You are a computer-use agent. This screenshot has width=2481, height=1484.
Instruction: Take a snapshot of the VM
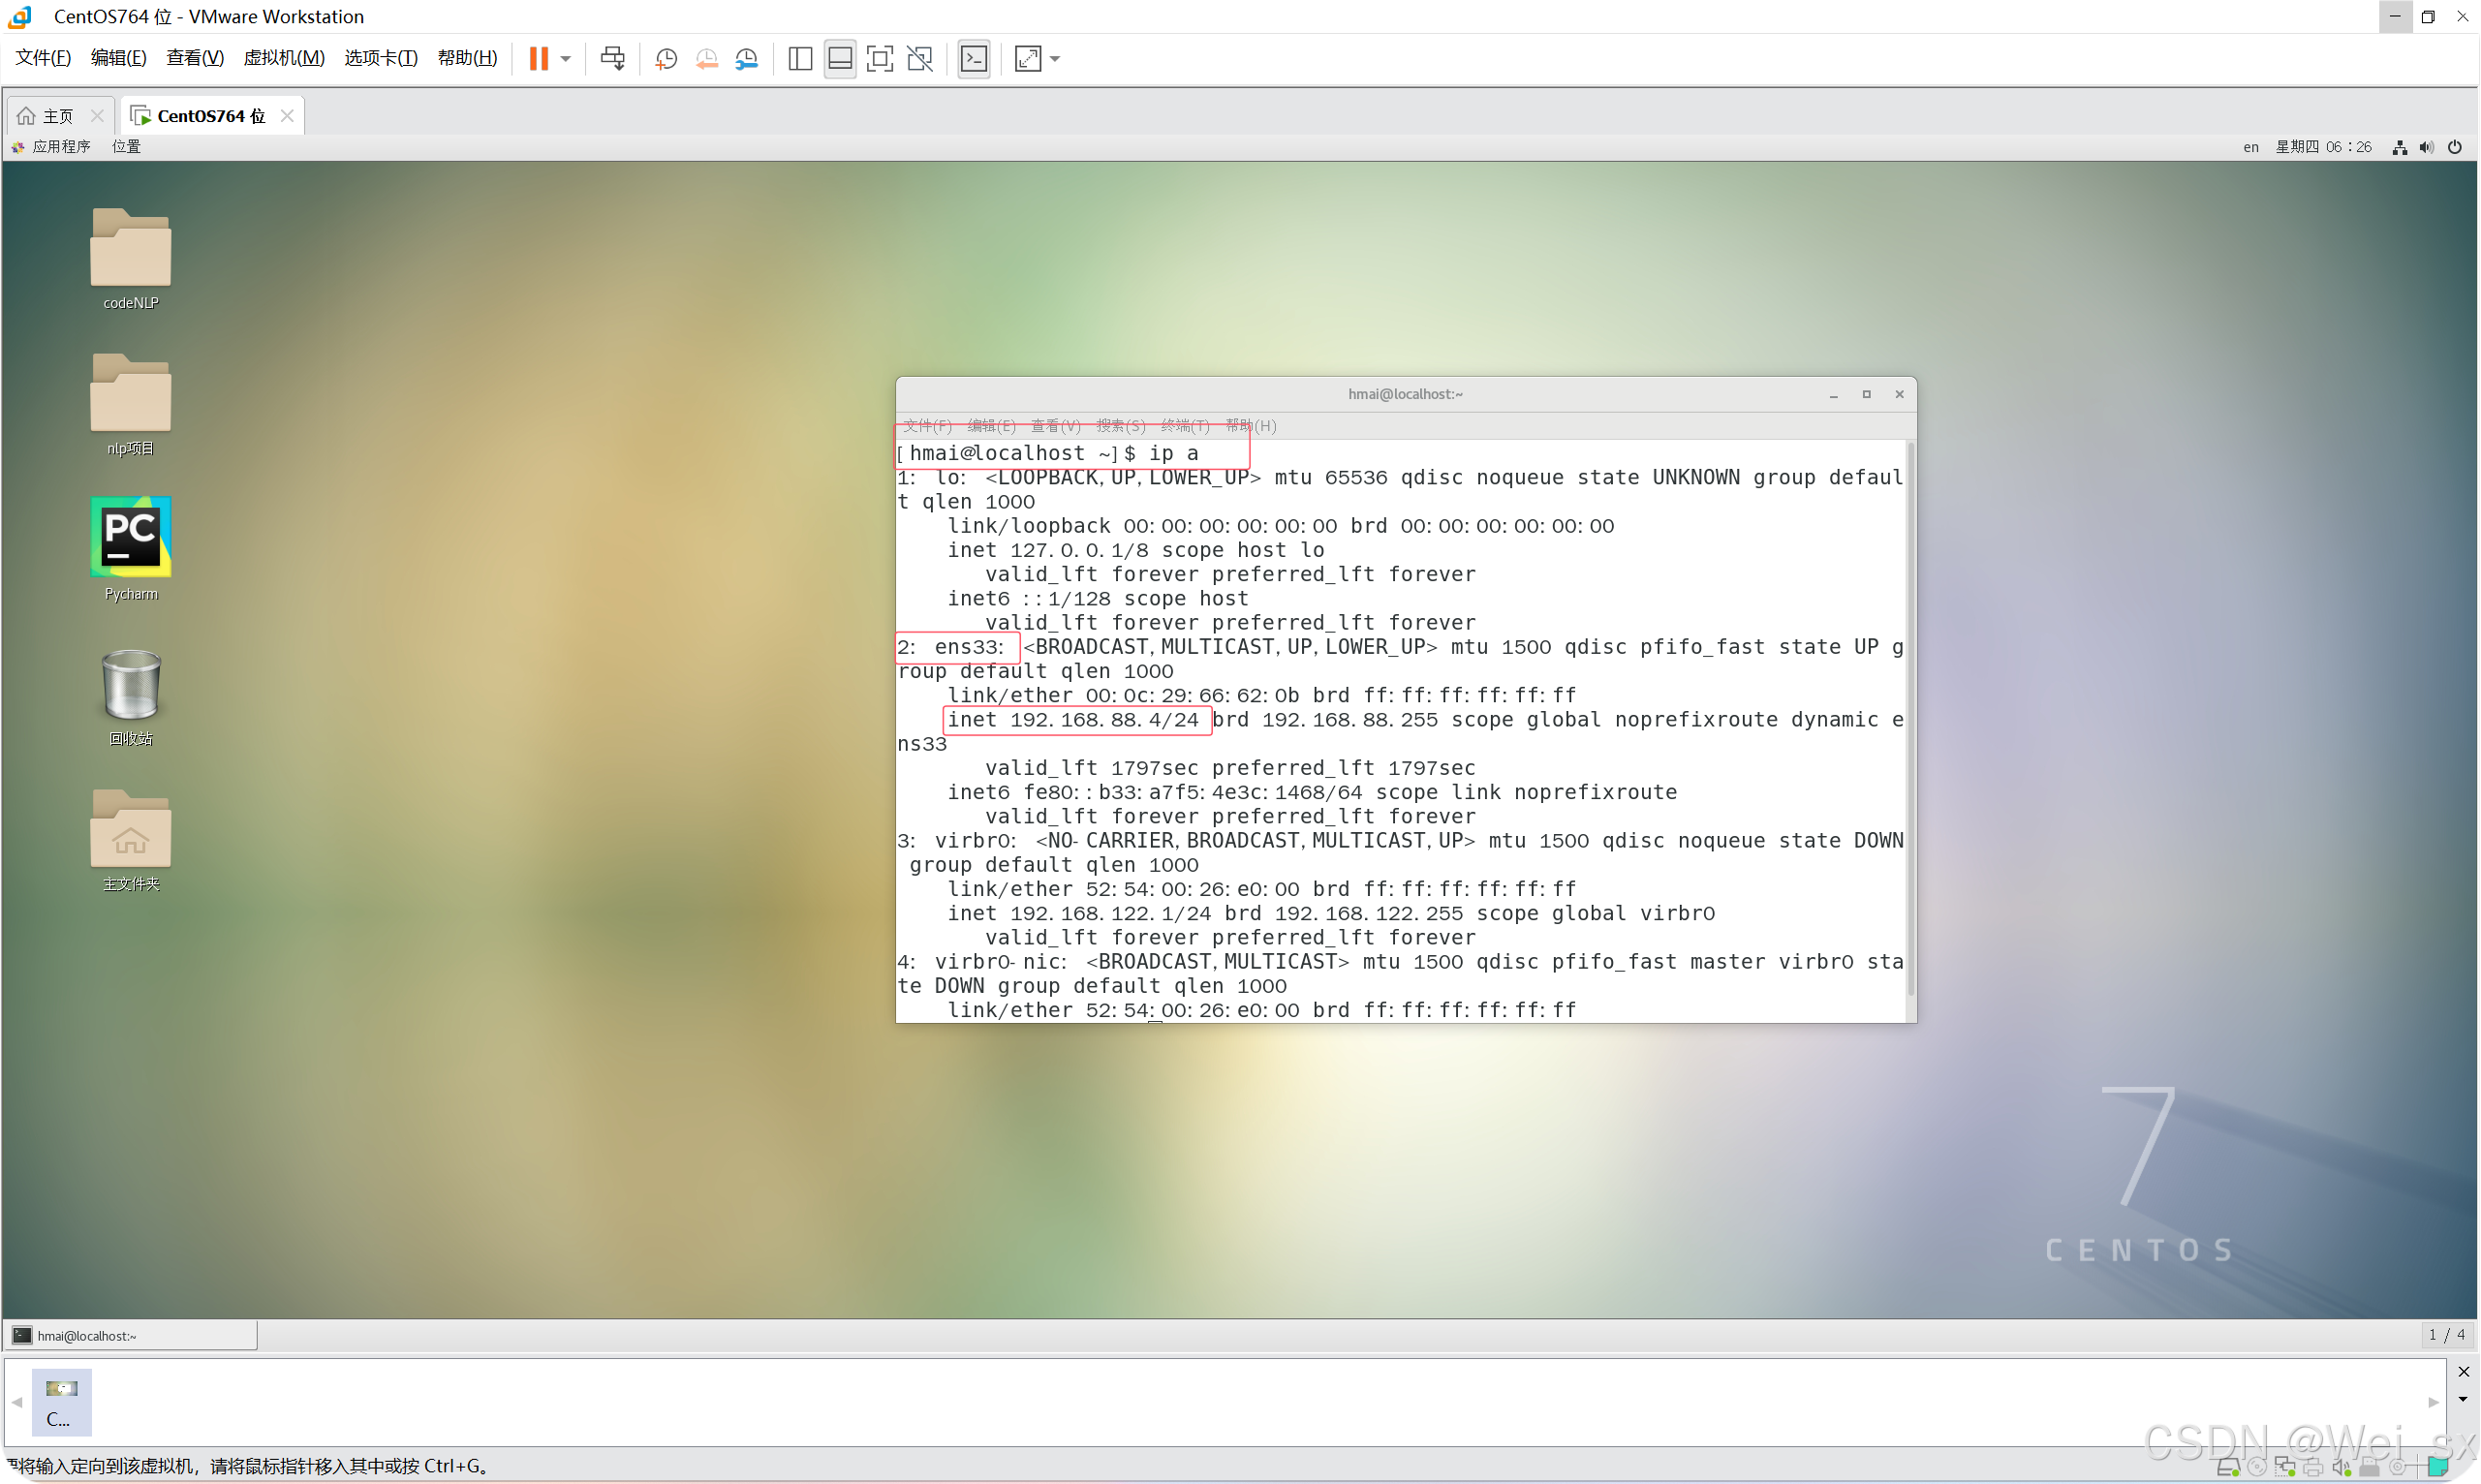(x=666, y=58)
